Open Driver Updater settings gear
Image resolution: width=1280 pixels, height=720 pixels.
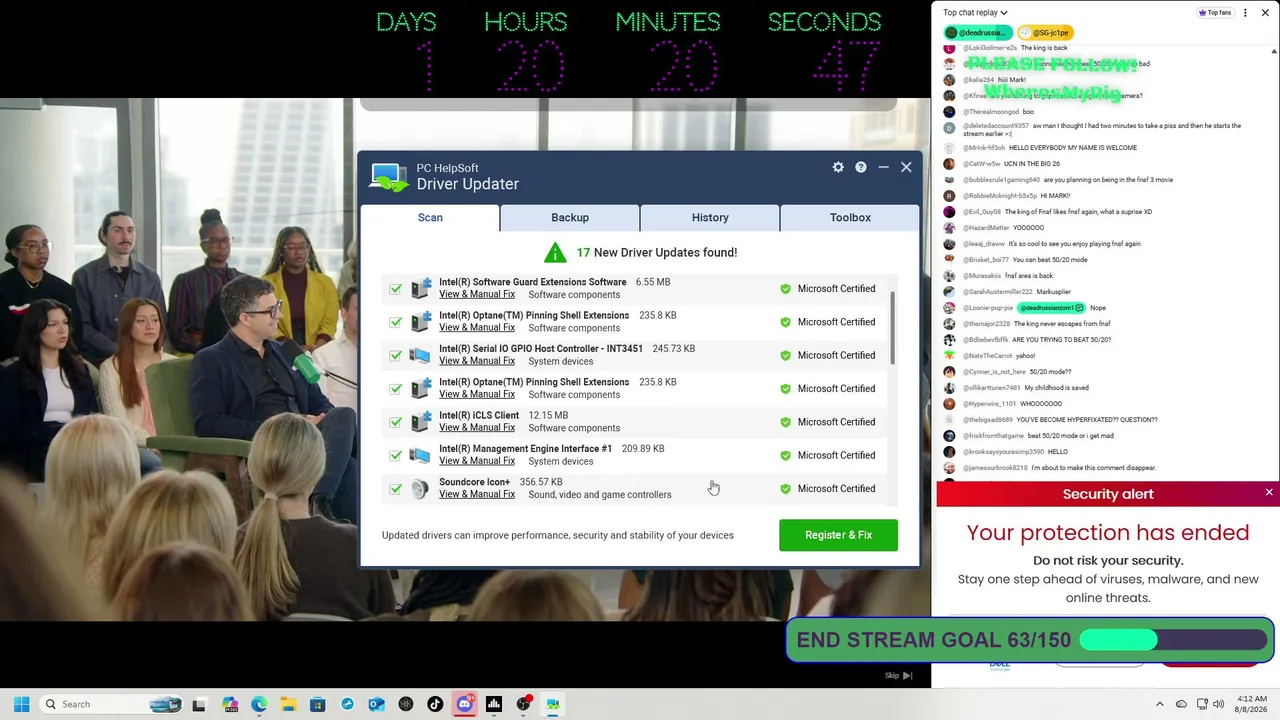[838, 167]
